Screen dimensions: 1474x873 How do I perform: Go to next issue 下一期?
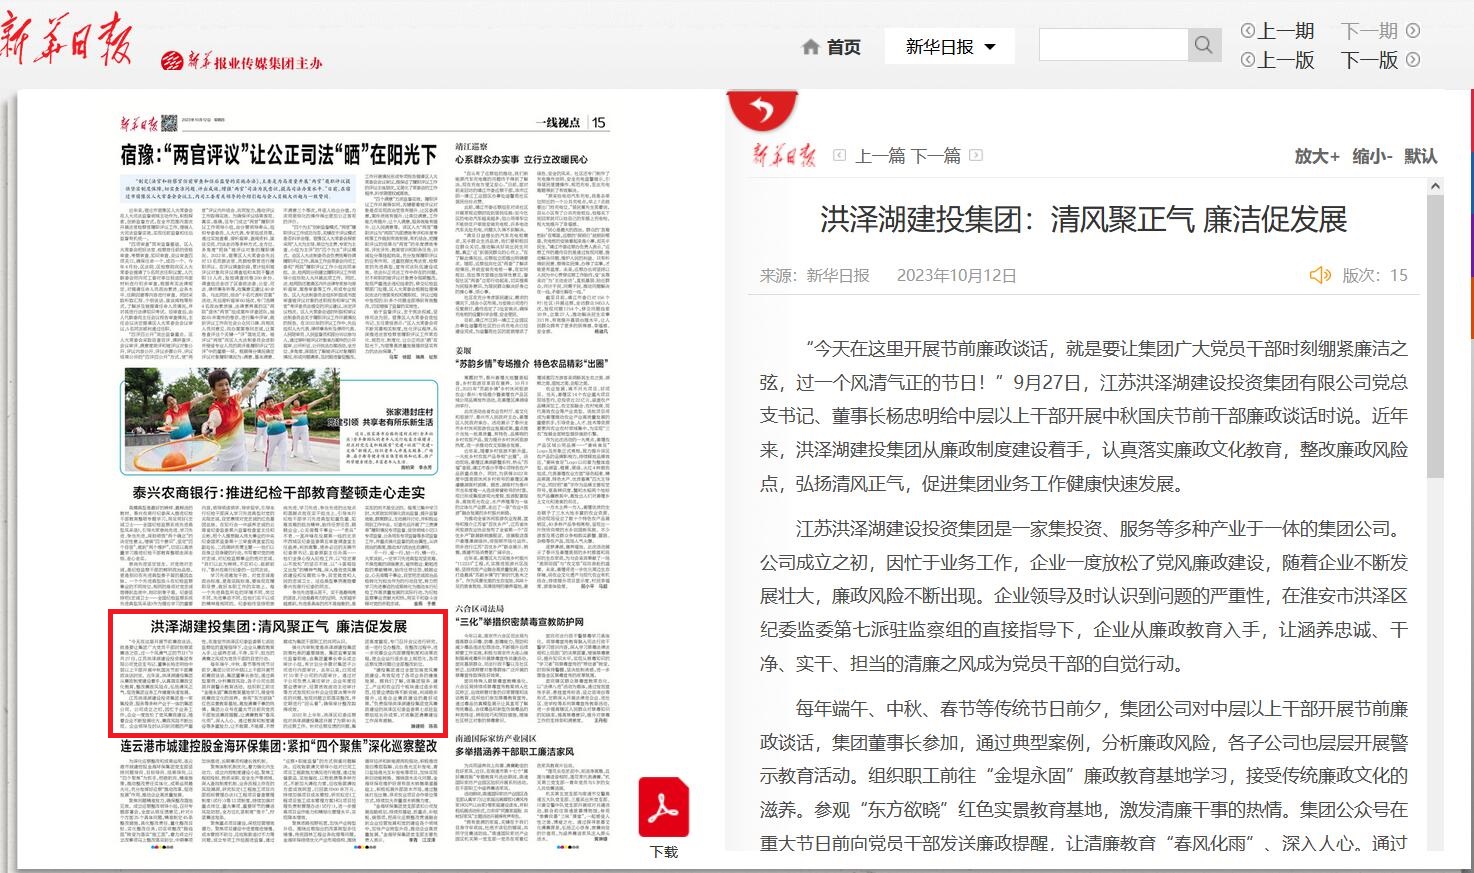[1369, 31]
